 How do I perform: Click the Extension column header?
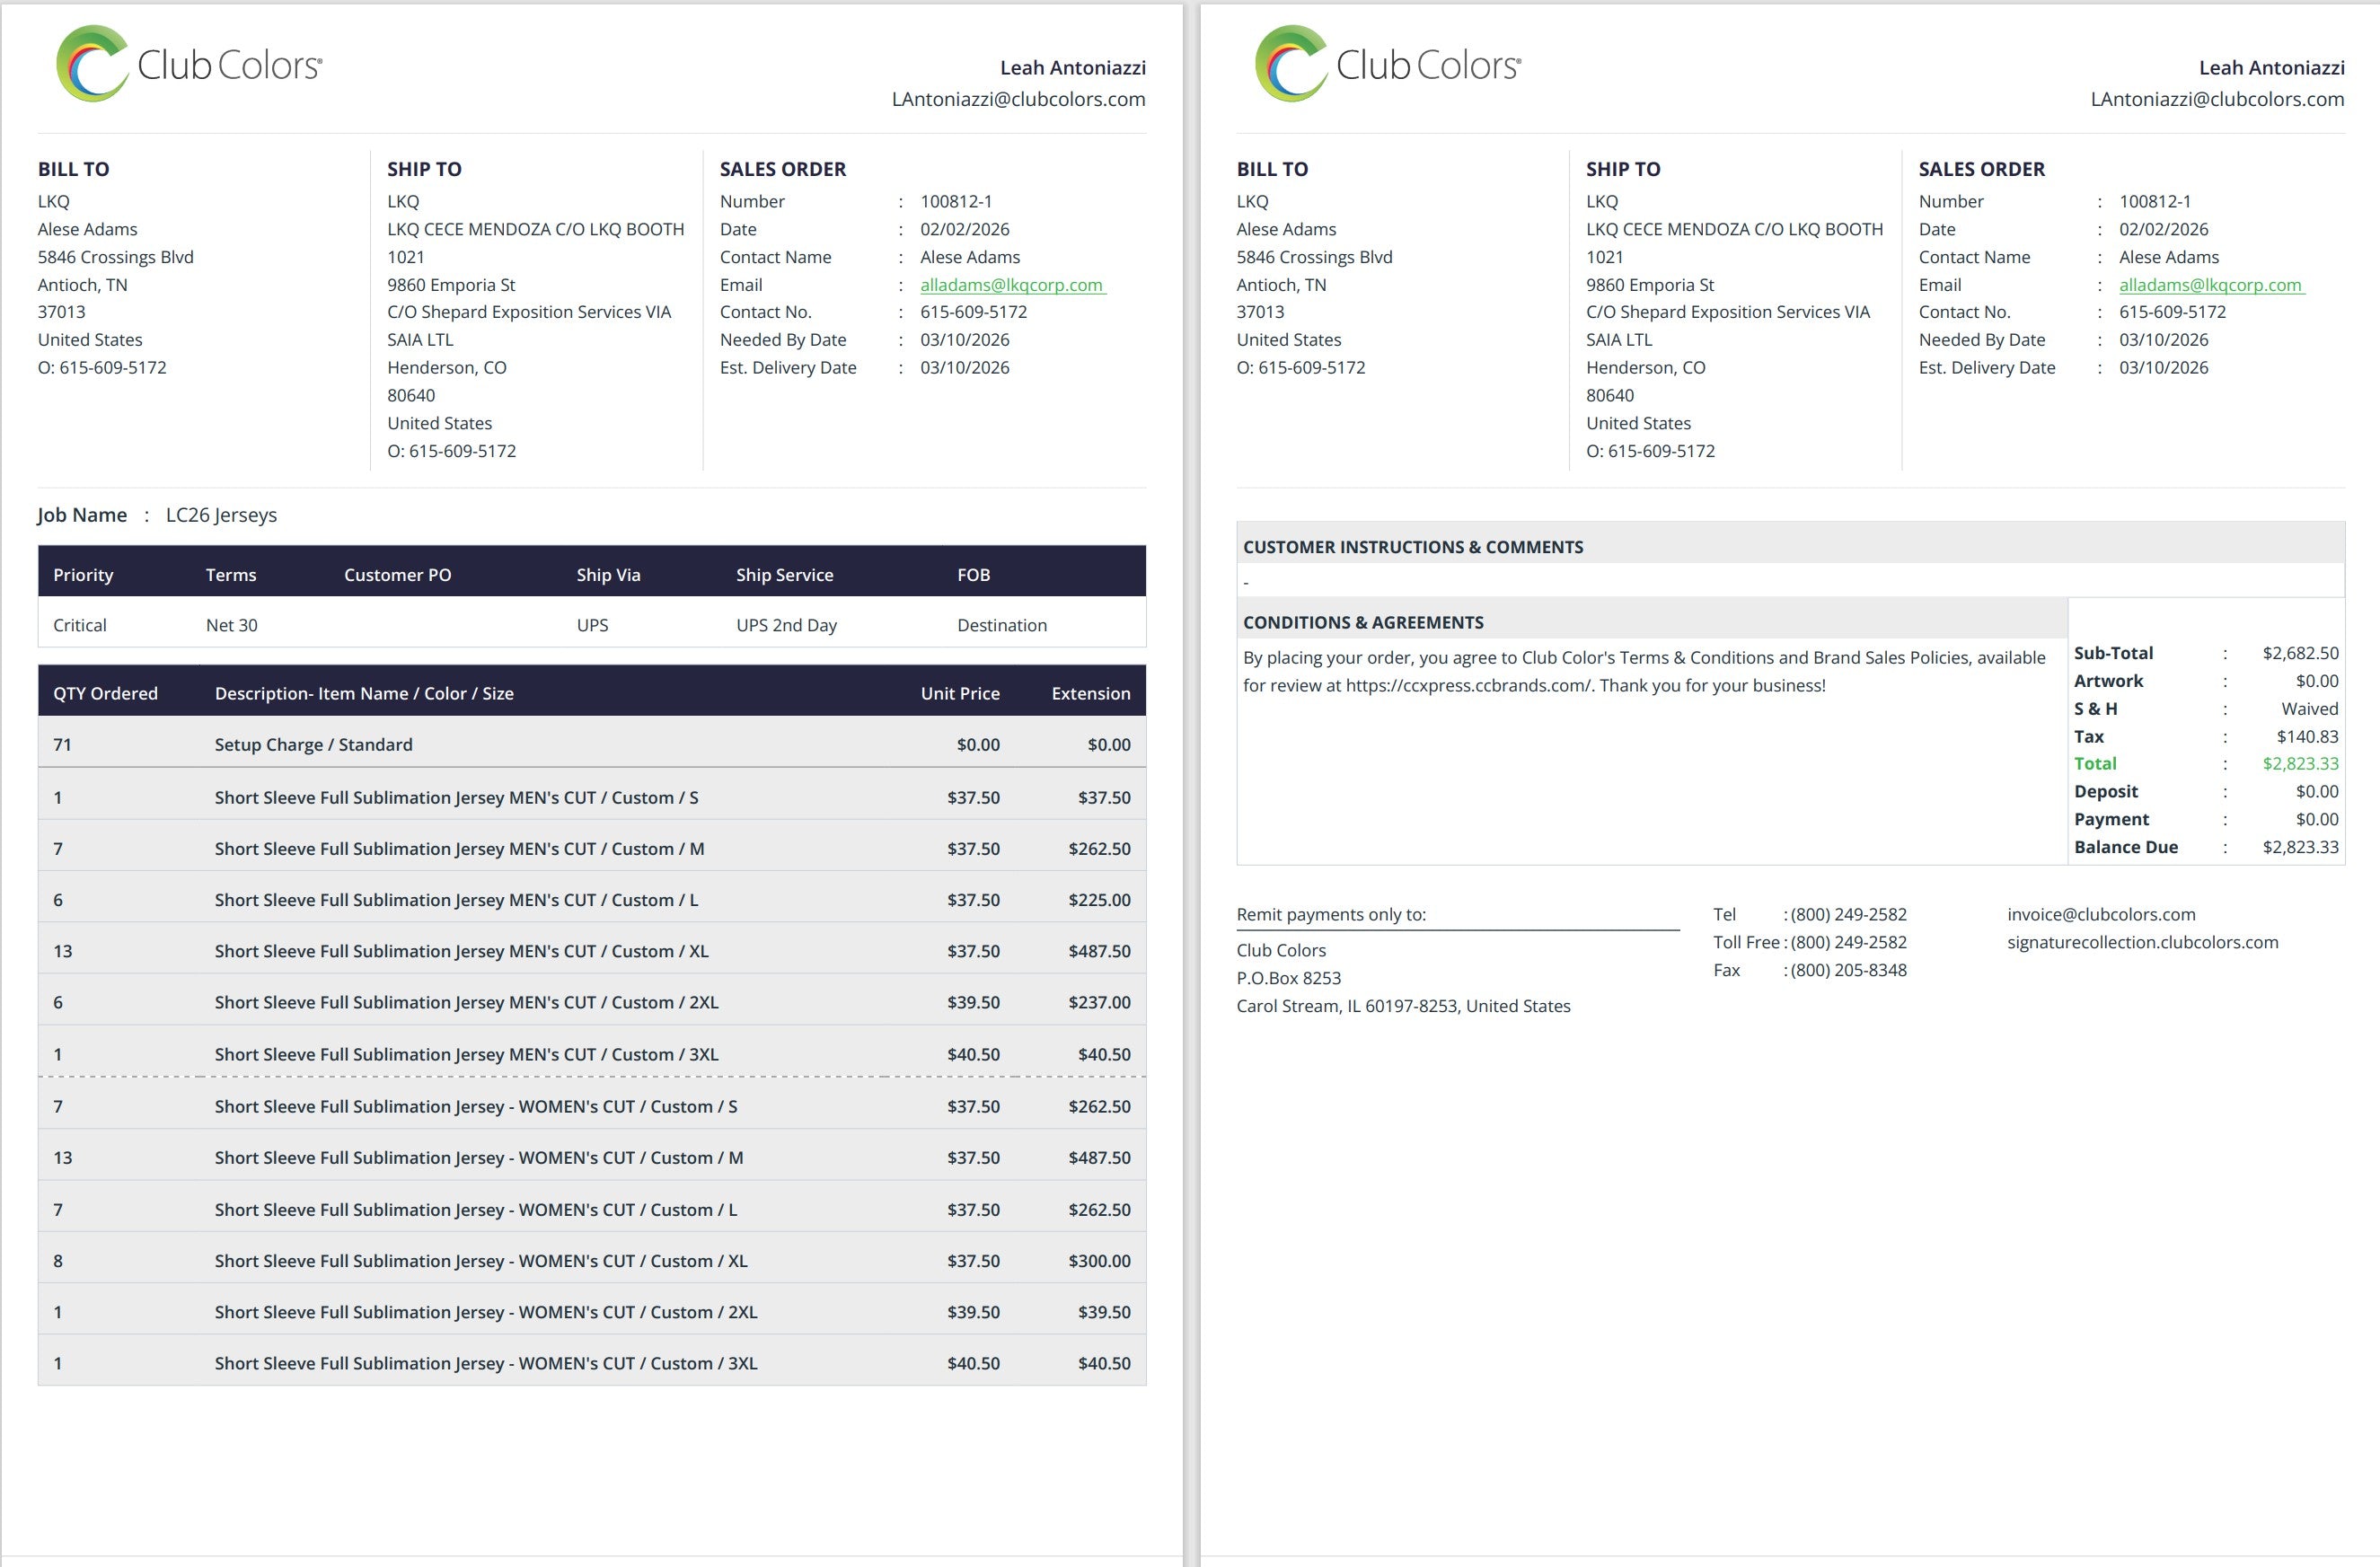click(1090, 693)
